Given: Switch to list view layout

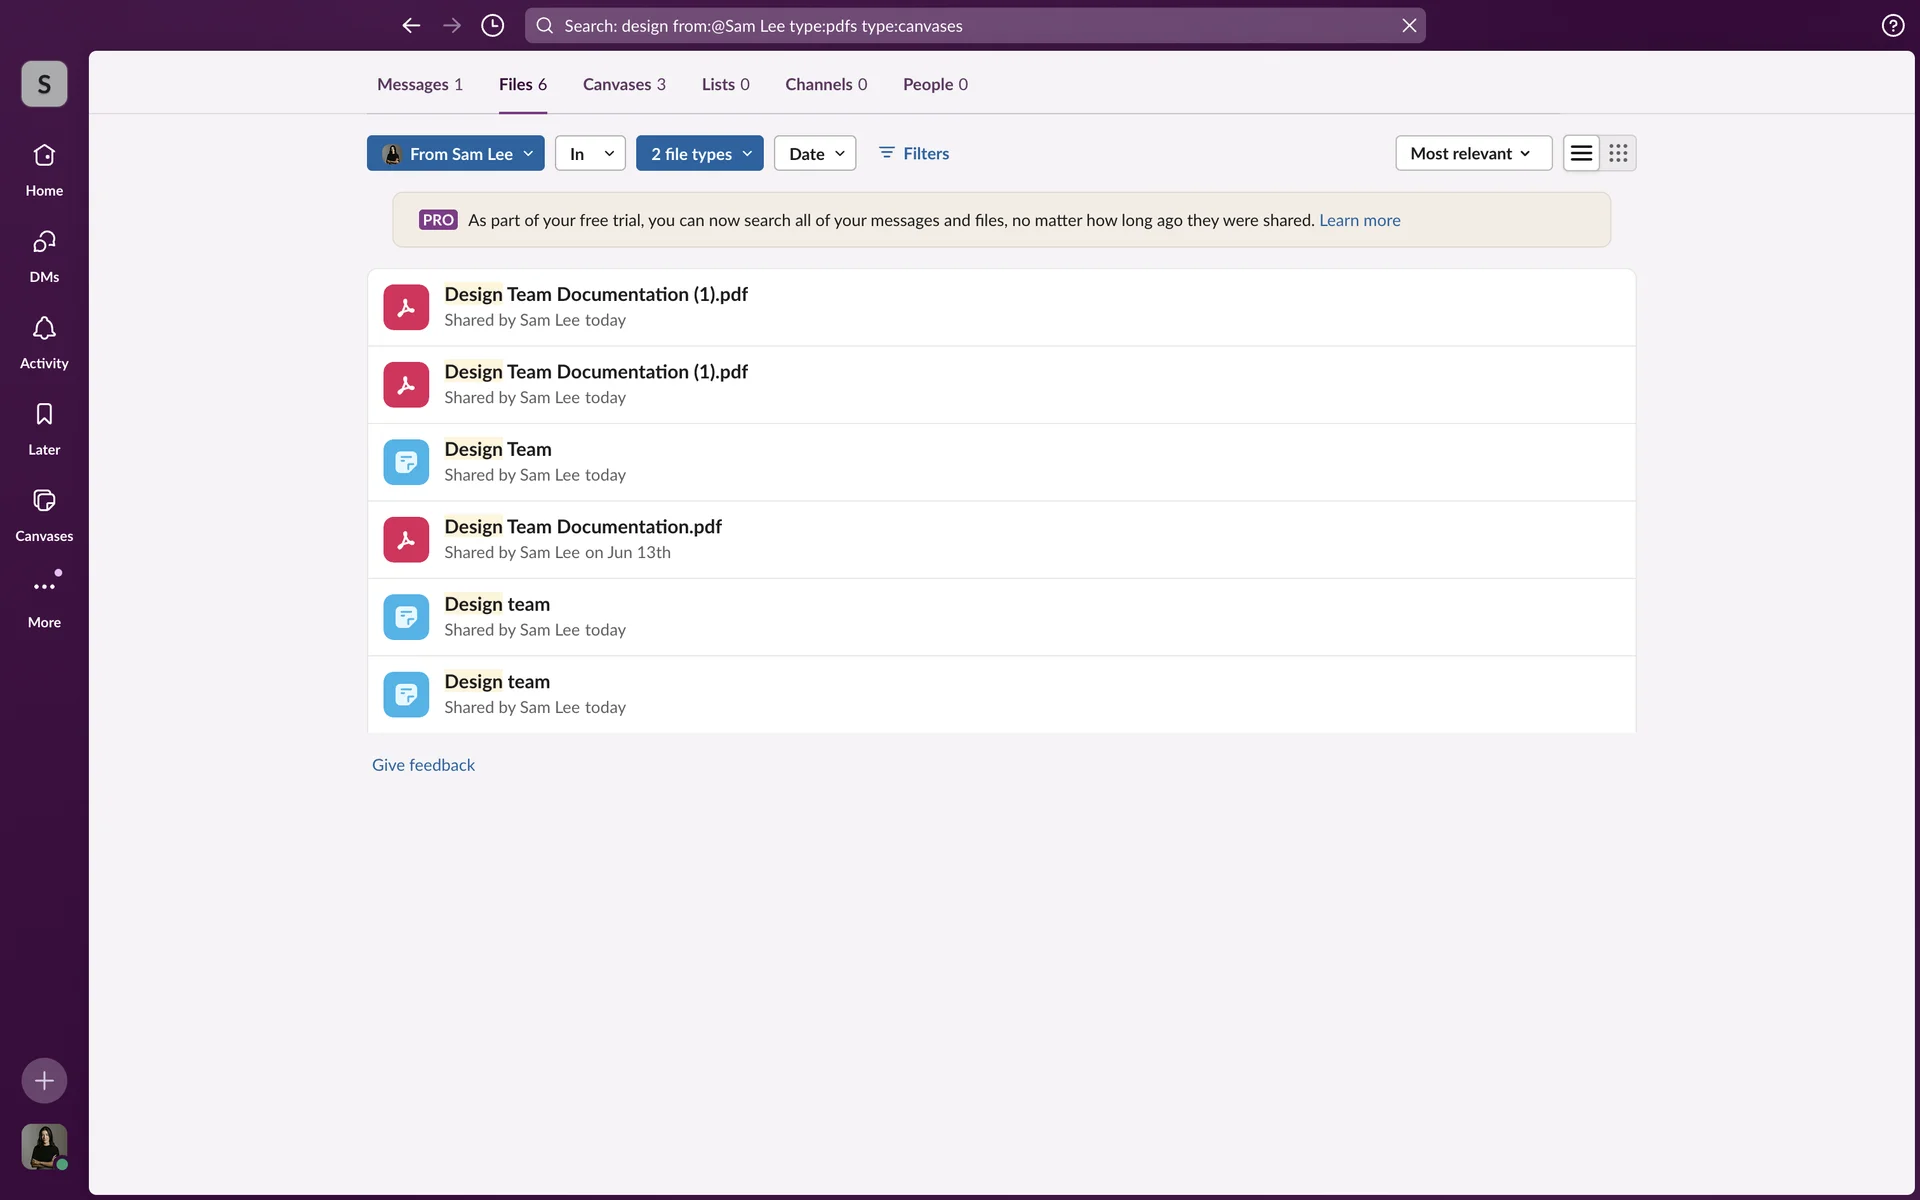Looking at the screenshot, I should tap(1581, 154).
